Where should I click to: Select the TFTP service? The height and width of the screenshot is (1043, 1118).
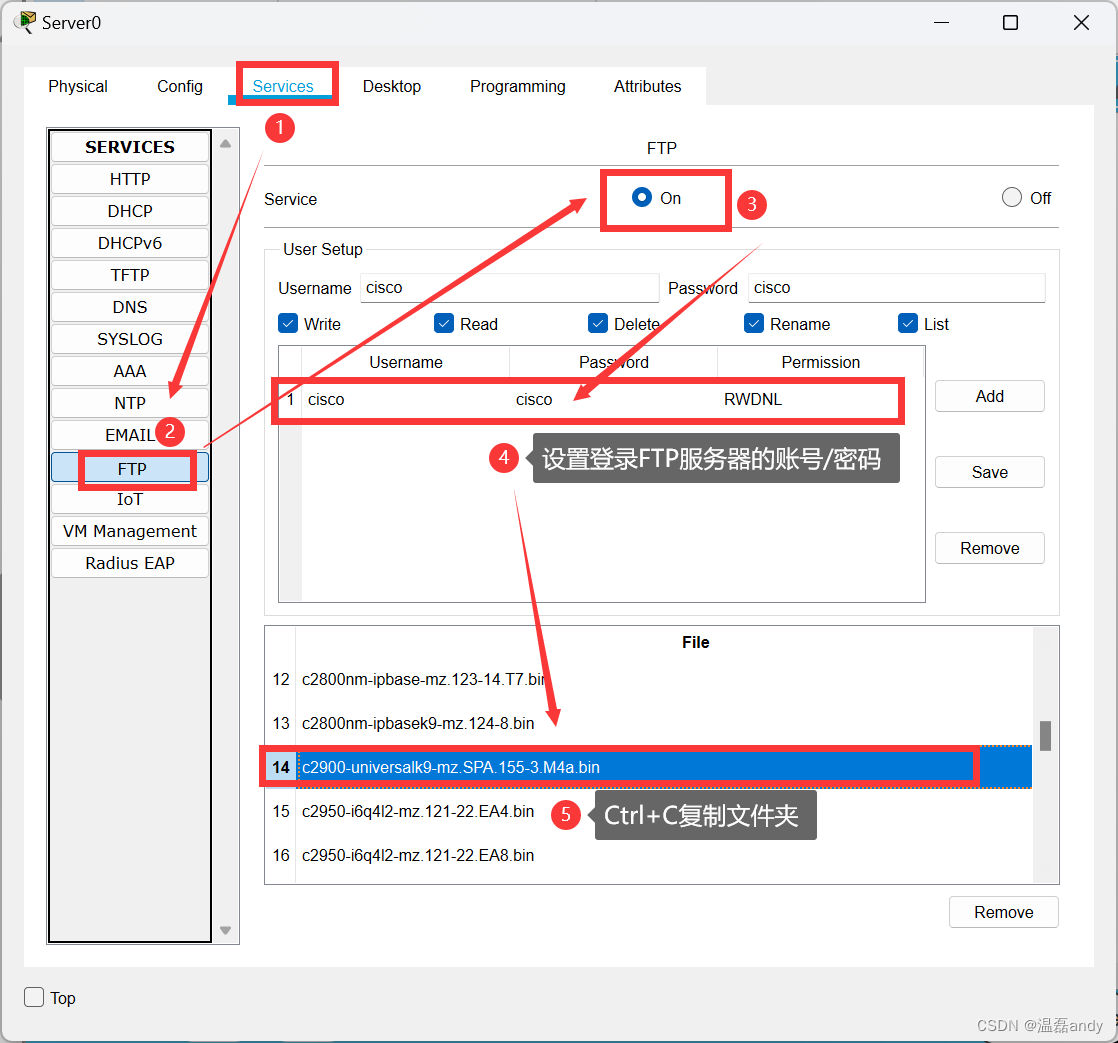click(x=130, y=275)
